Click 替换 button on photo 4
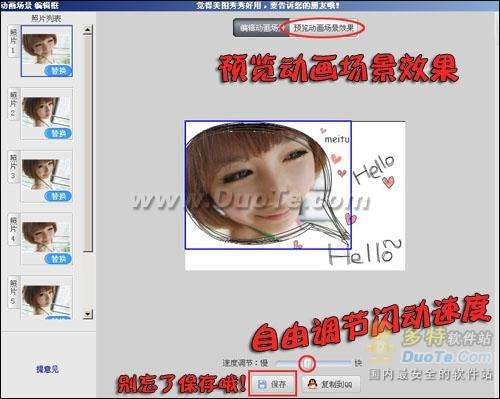 (58, 259)
